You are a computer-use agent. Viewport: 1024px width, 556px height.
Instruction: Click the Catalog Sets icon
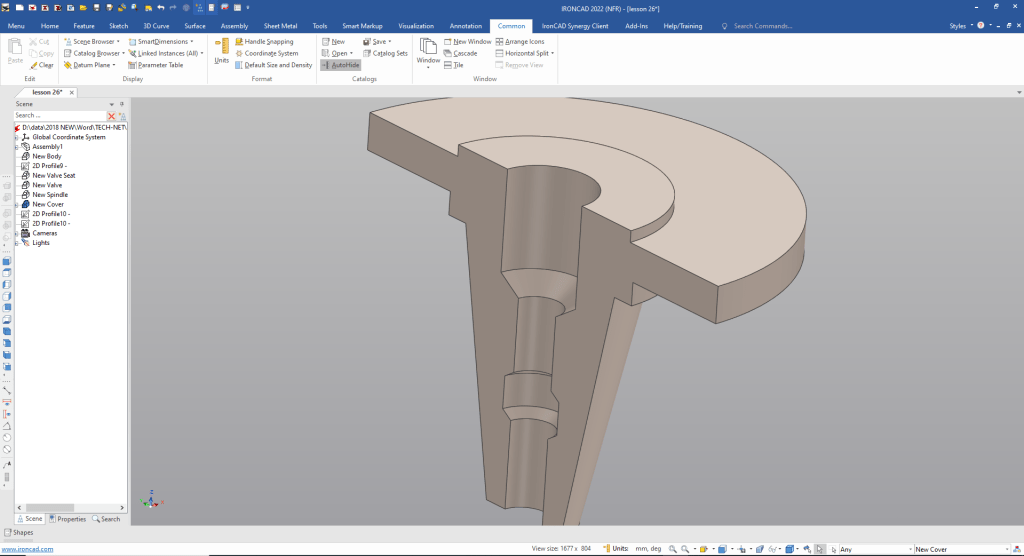[366, 53]
